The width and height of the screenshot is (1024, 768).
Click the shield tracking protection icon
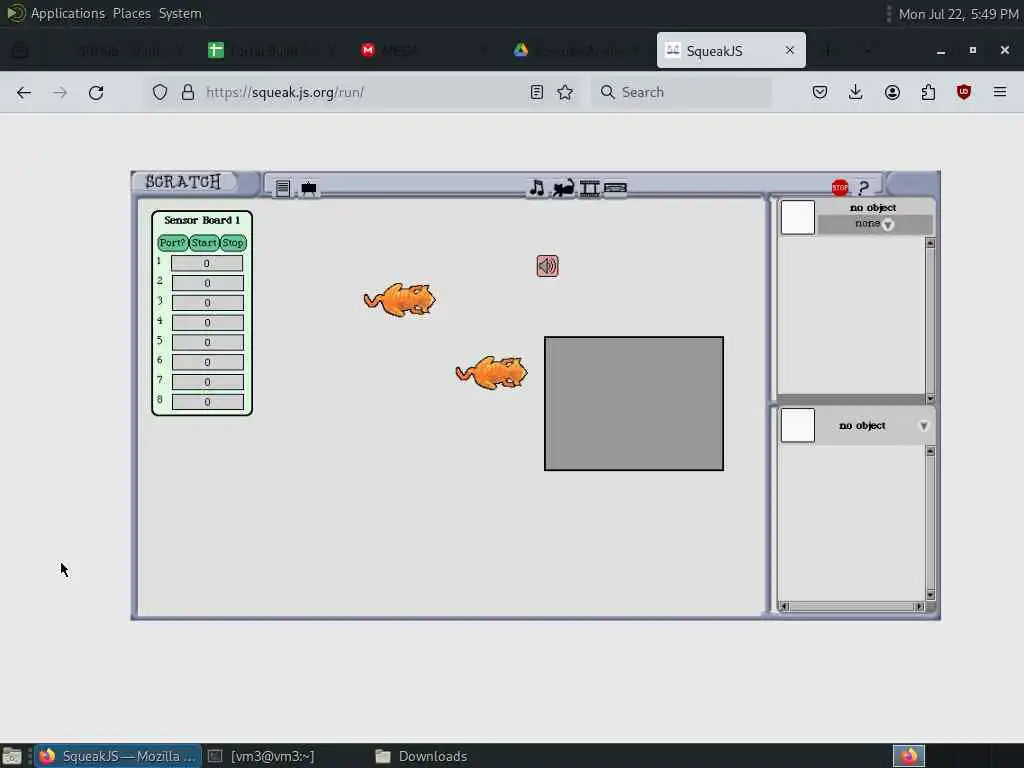160,92
